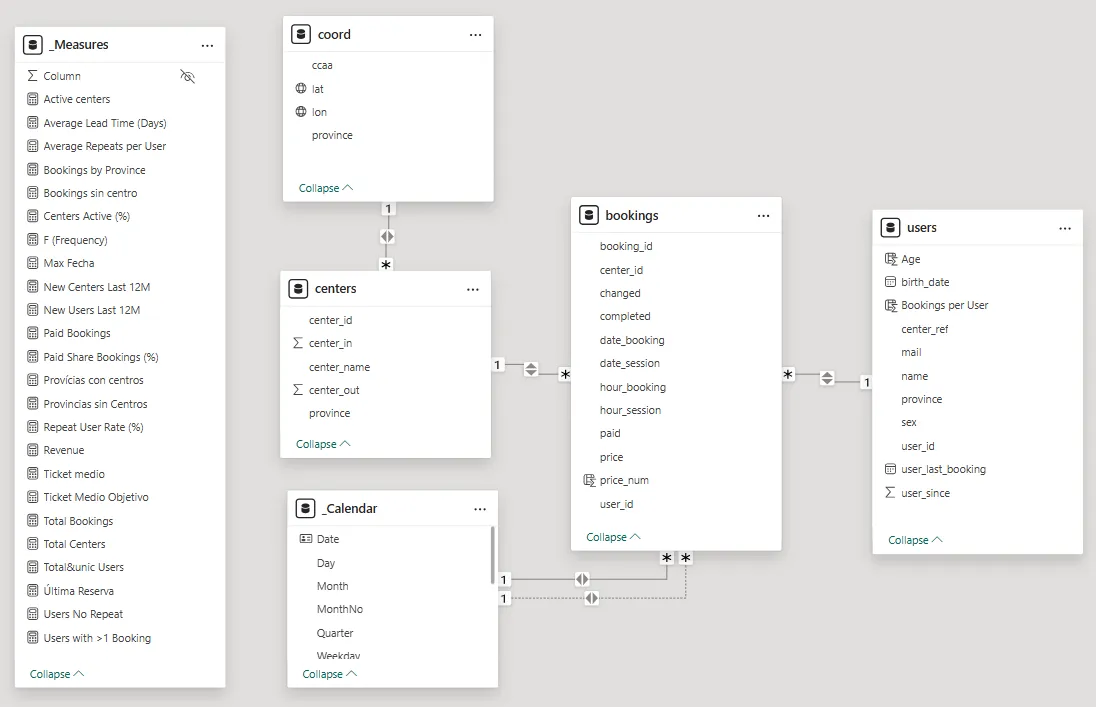Select the centers-bookings relationship filter direction arrow
This screenshot has width=1096, height=707.
tap(531, 369)
